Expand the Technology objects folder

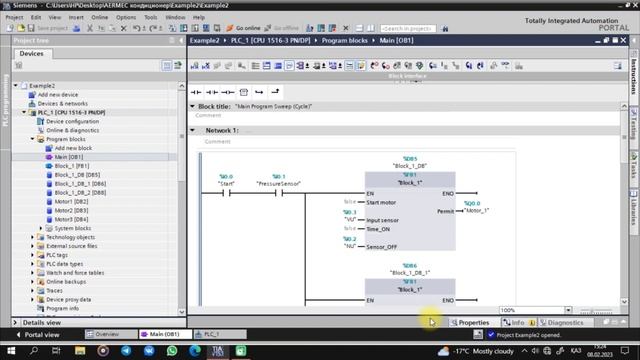(33, 237)
